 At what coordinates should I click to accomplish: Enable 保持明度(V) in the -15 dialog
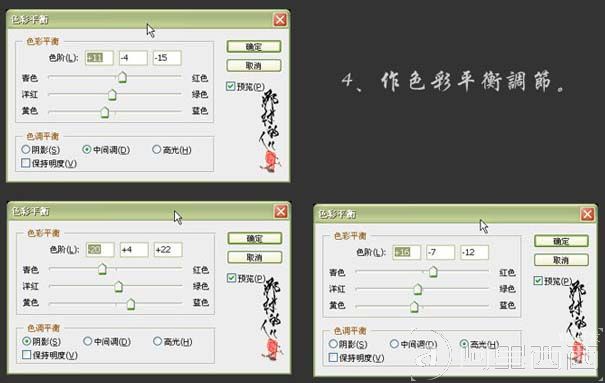click(25, 163)
